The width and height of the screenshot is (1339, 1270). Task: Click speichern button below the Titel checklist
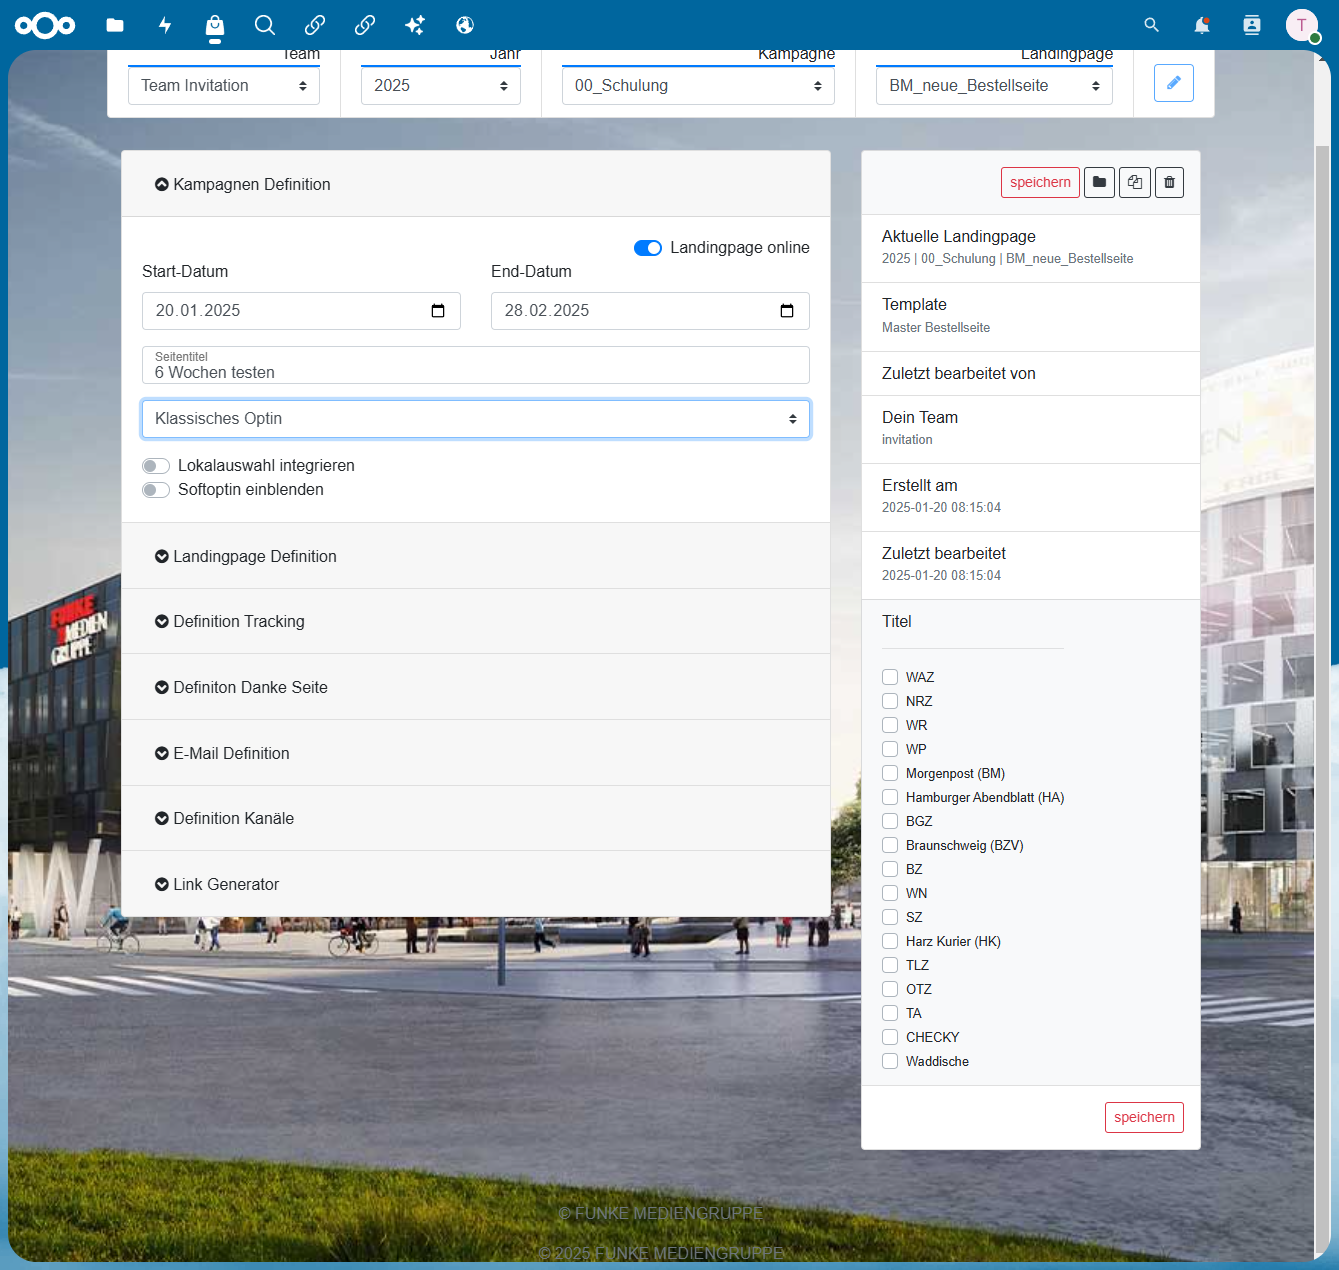(1144, 1117)
